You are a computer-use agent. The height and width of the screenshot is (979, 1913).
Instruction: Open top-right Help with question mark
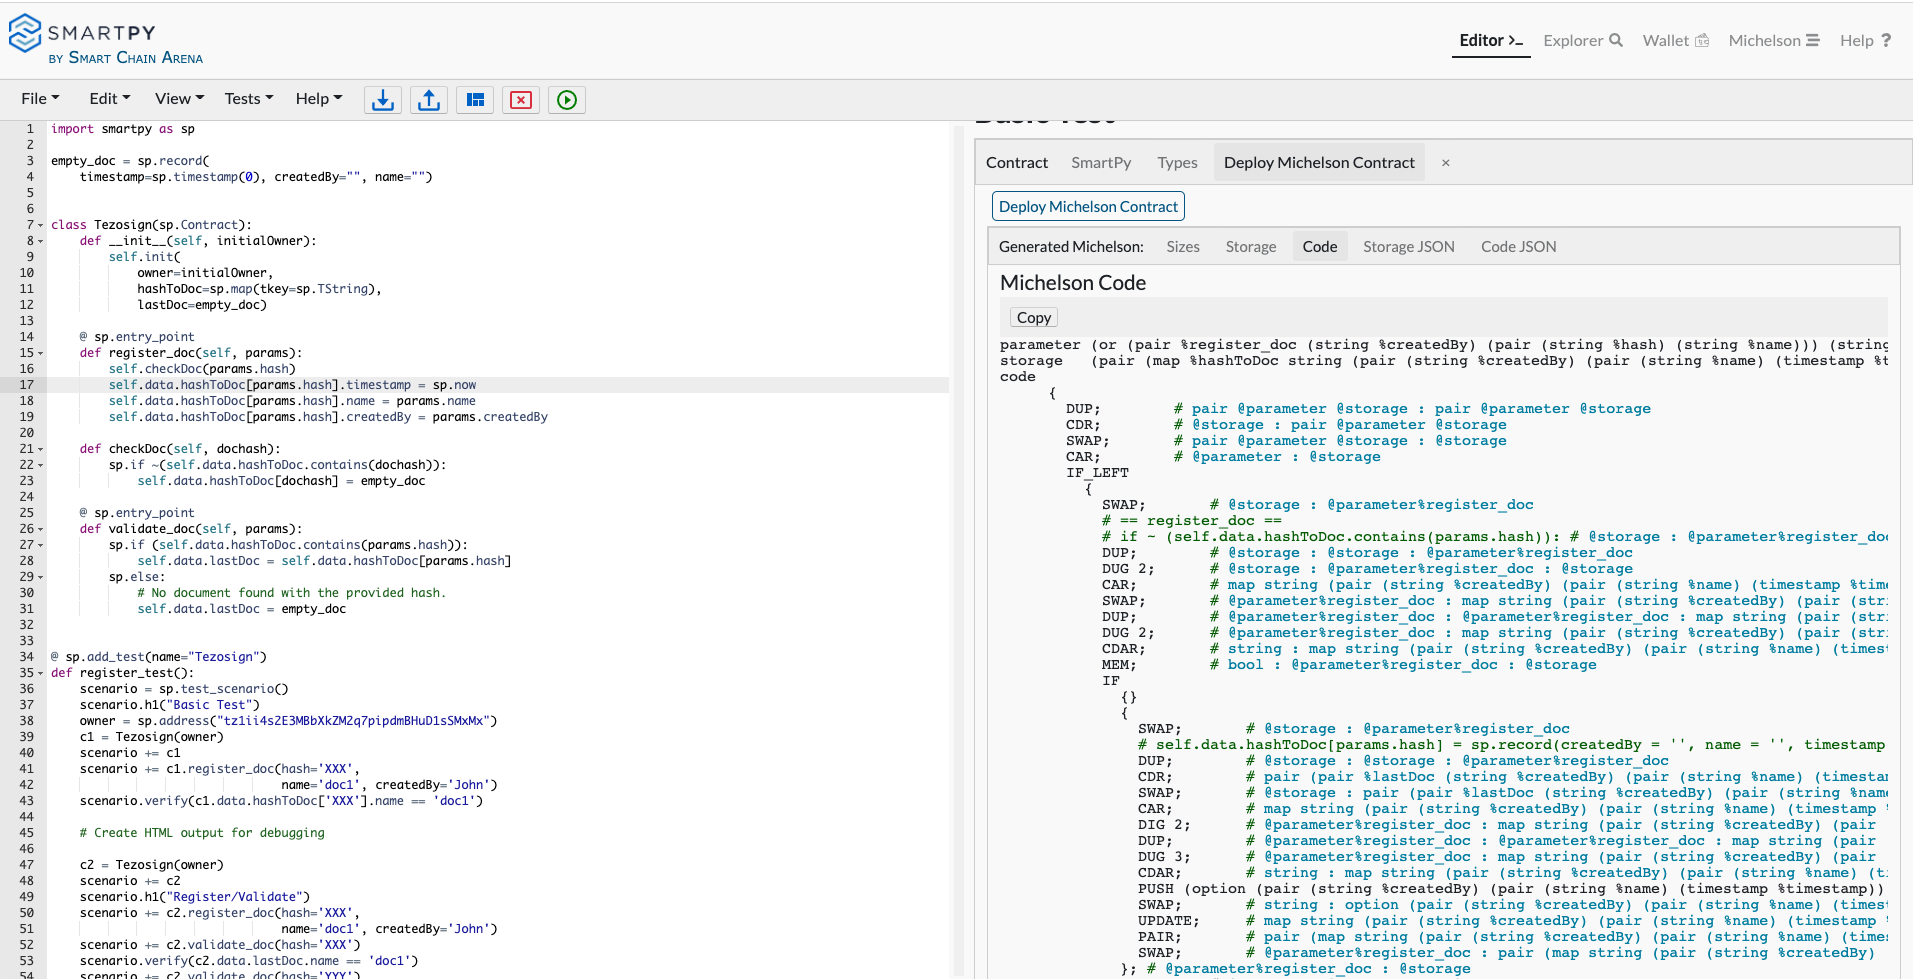click(1866, 41)
